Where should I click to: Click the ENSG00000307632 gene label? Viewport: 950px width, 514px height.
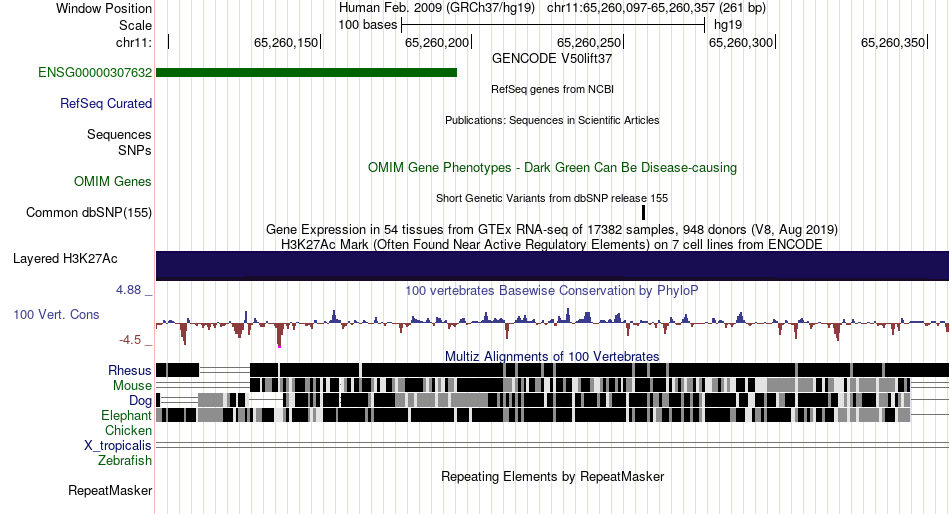click(95, 73)
